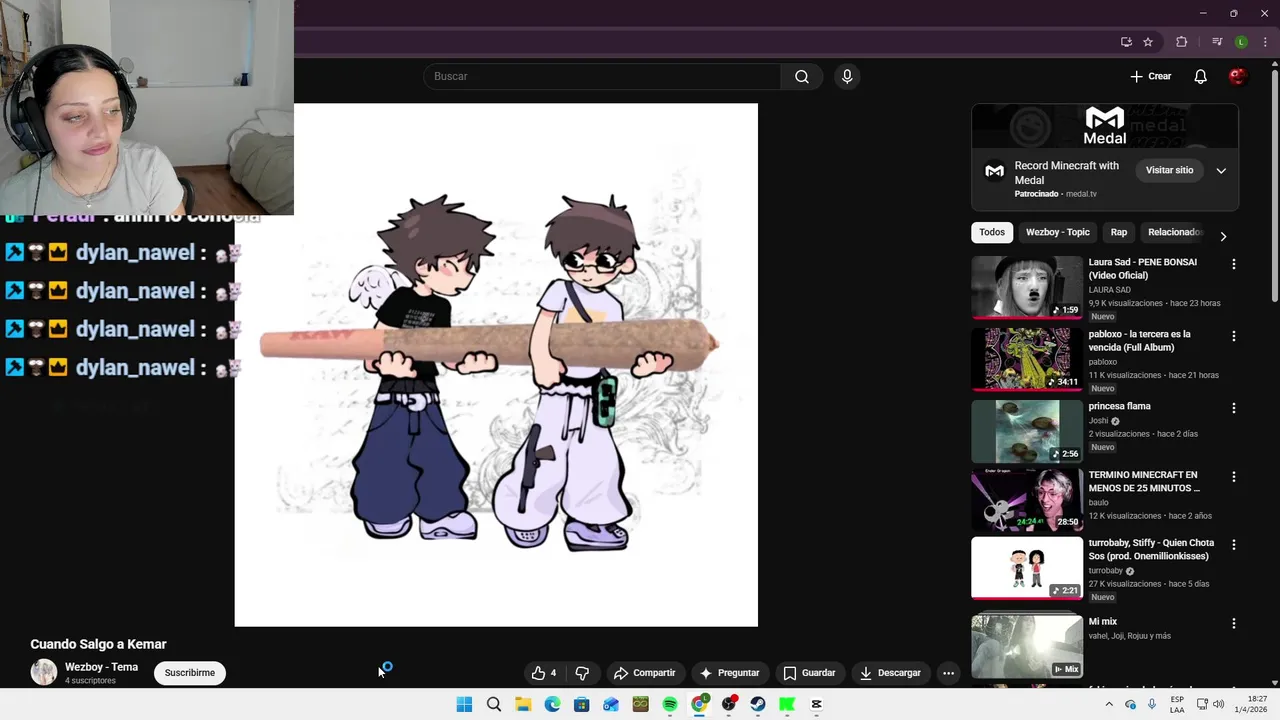
Task: Switch the ESP LAA input language
Action: coord(1177,704)
